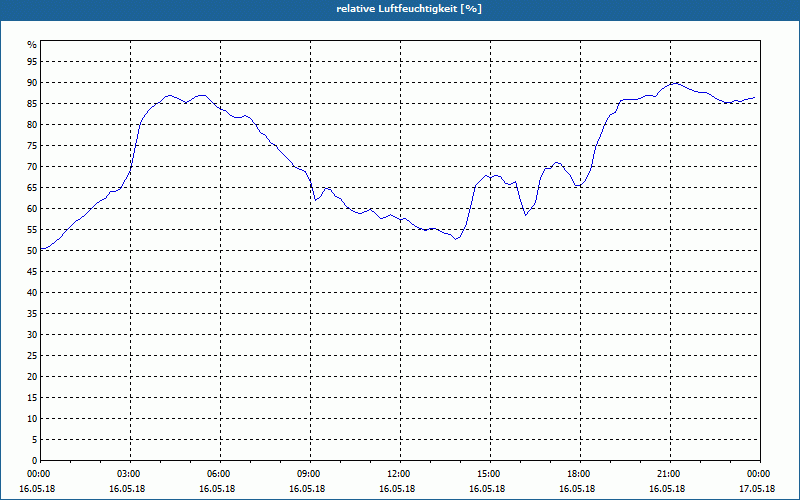
Task: Click the 0 value on the y-axis
Action: click(35, 461)
